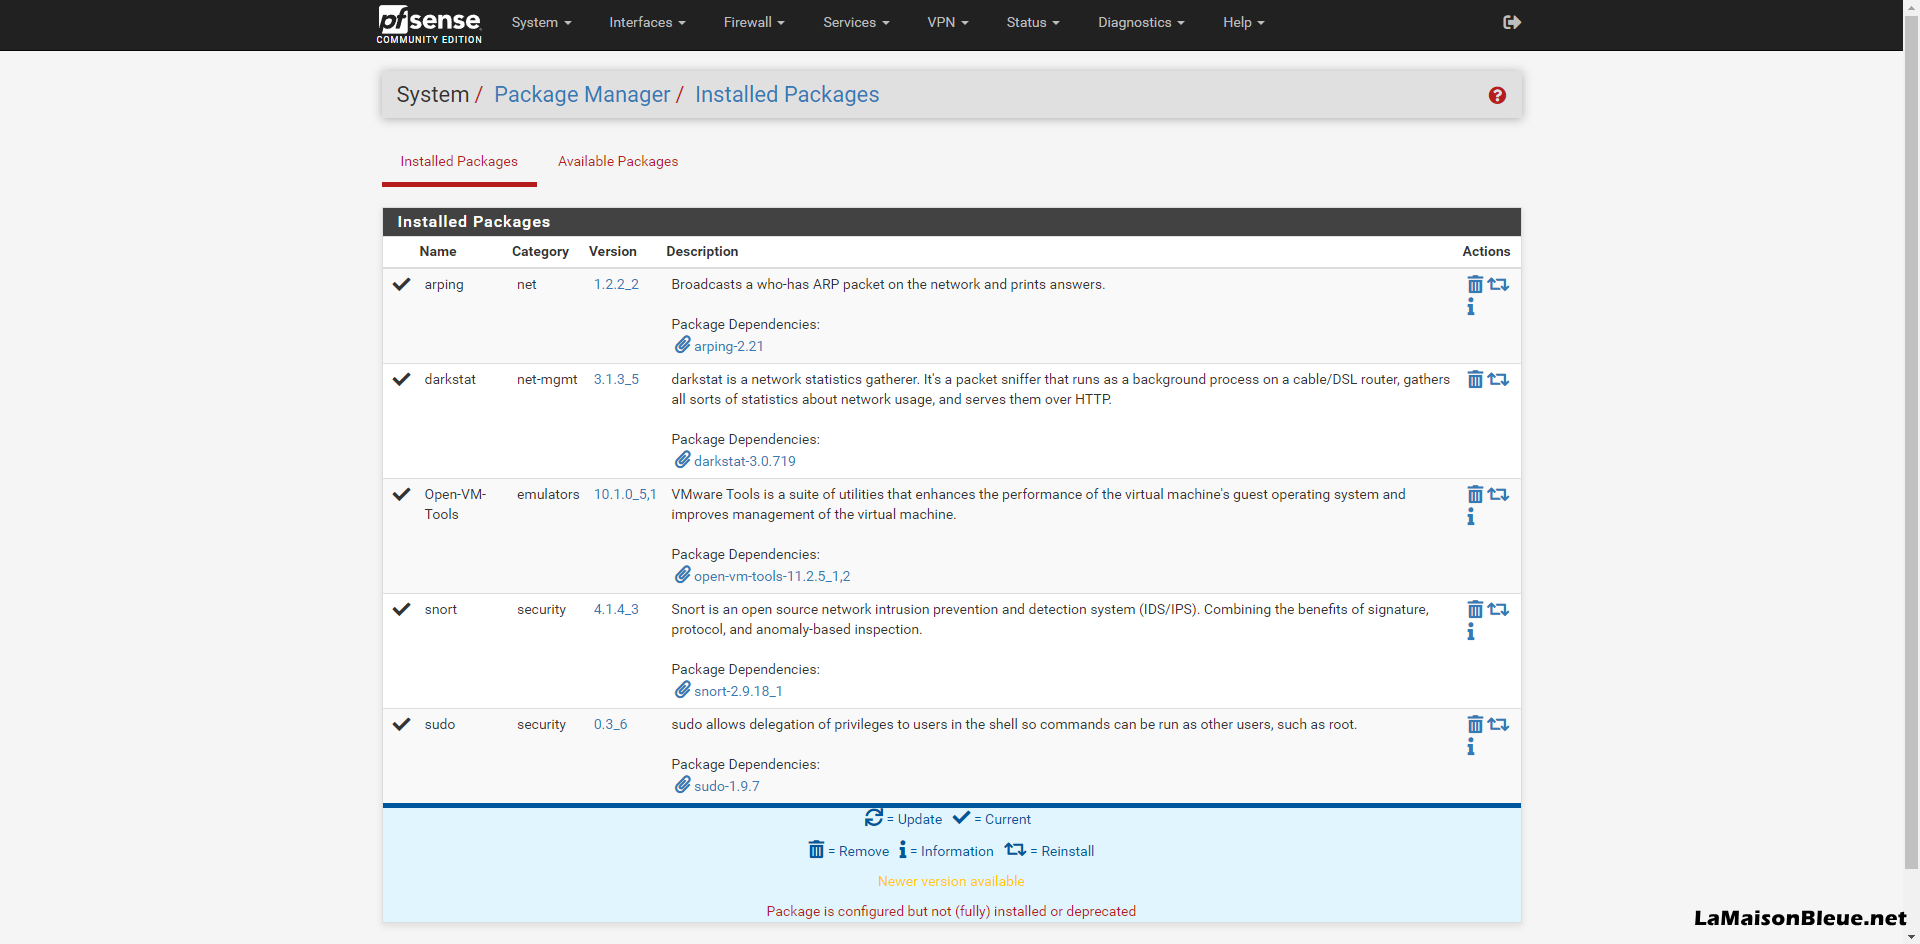Open the open-vm-tools-11.2.5_1,2 dependency link
This screenshot has width=1920, height=944.
click(x=772, y=577)
